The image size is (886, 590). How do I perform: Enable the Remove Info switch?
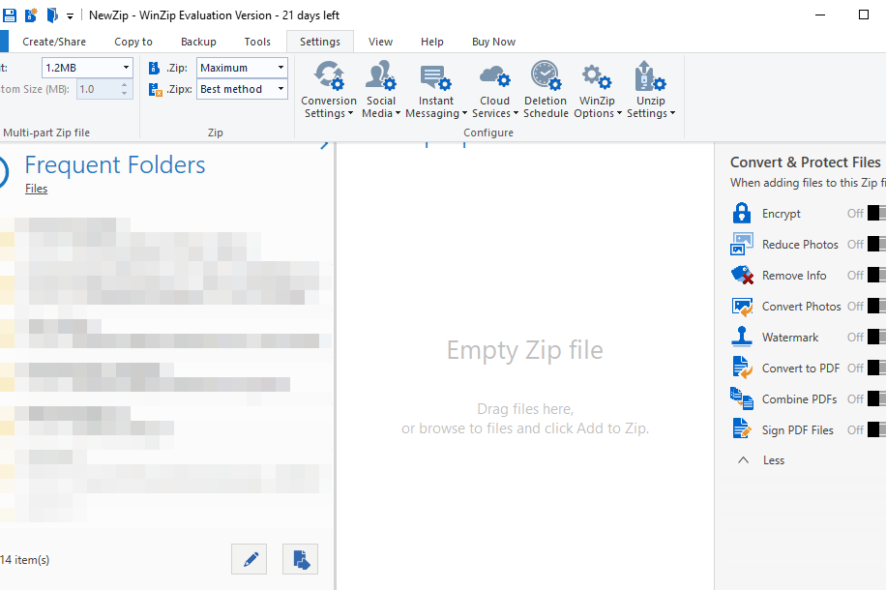[x=876, y=275]
